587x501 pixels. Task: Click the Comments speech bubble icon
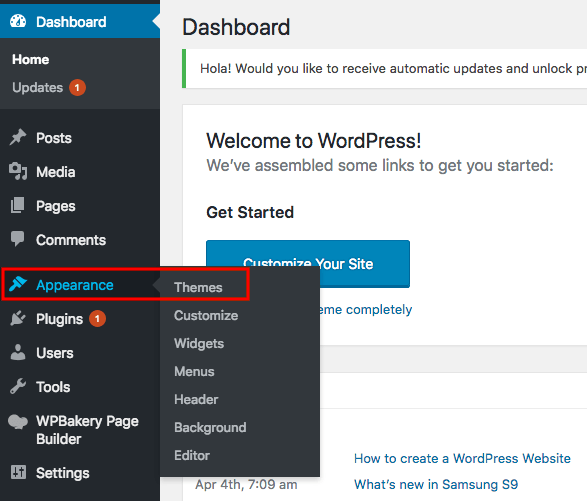pyautogui.click(x=18, y=239)
